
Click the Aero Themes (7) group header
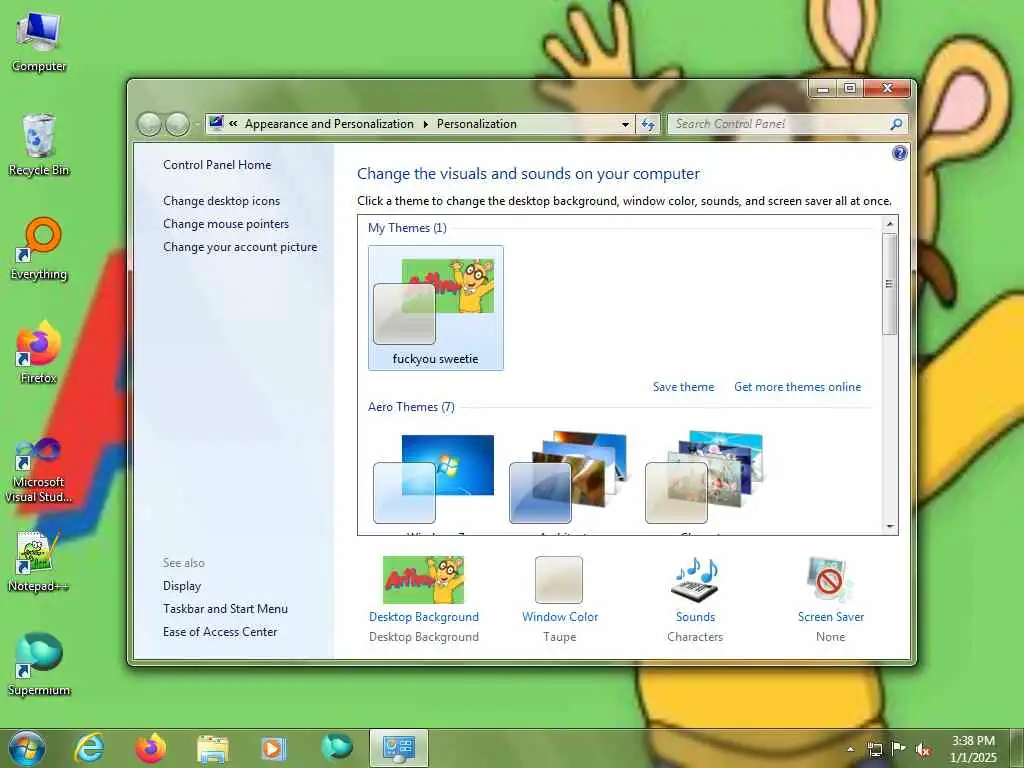[x=411, y=407]
